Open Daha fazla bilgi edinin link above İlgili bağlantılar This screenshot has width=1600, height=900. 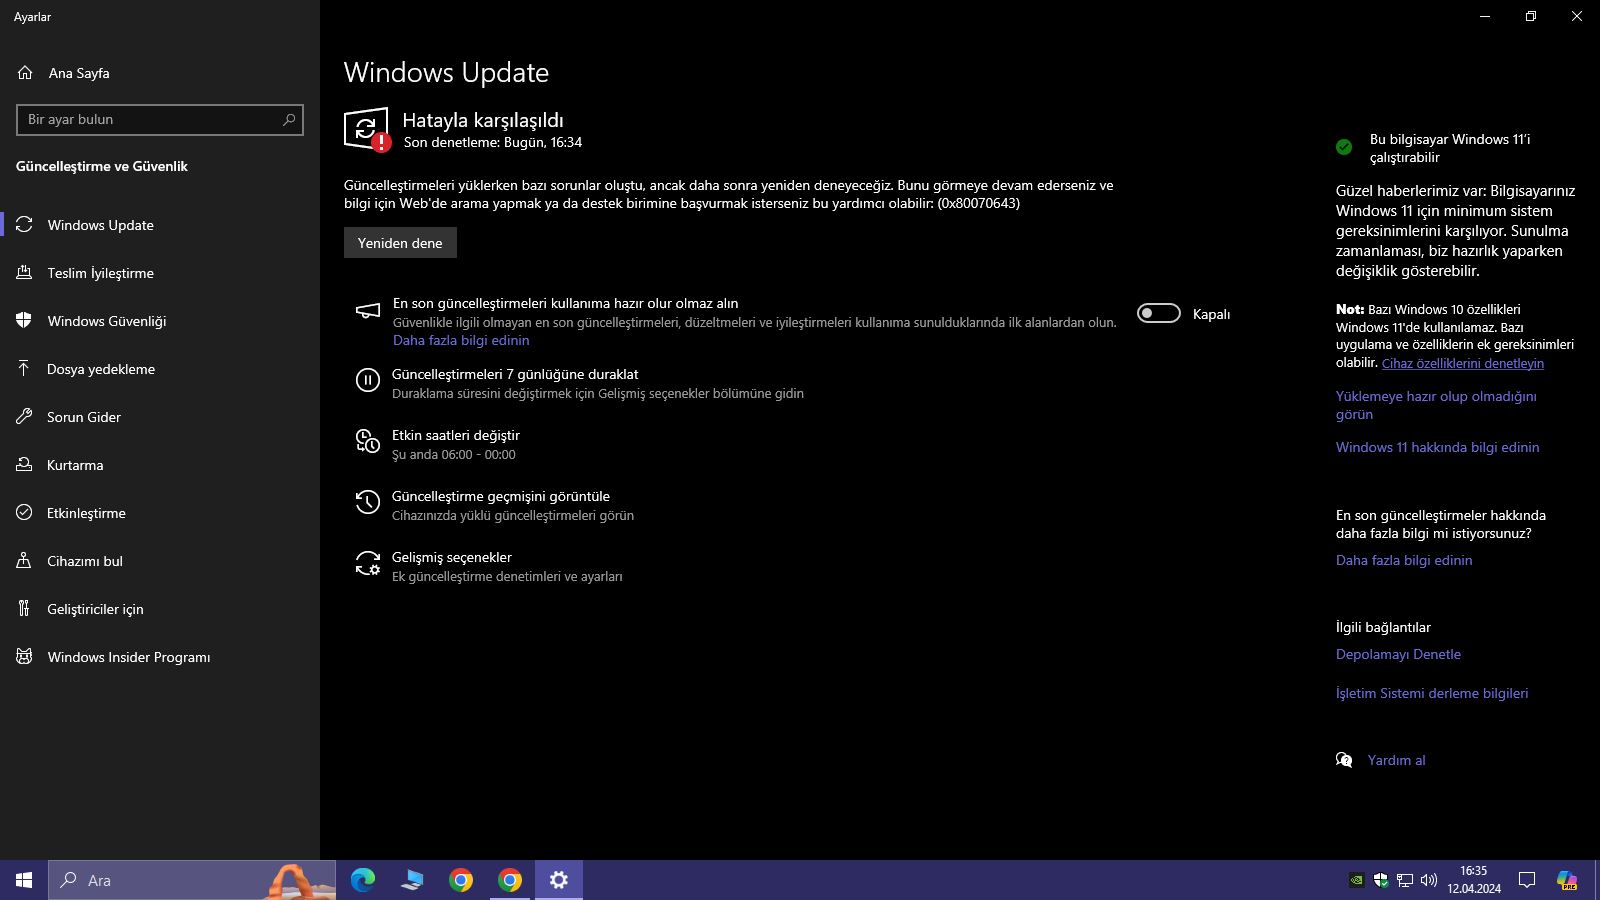coord(1404,560)
